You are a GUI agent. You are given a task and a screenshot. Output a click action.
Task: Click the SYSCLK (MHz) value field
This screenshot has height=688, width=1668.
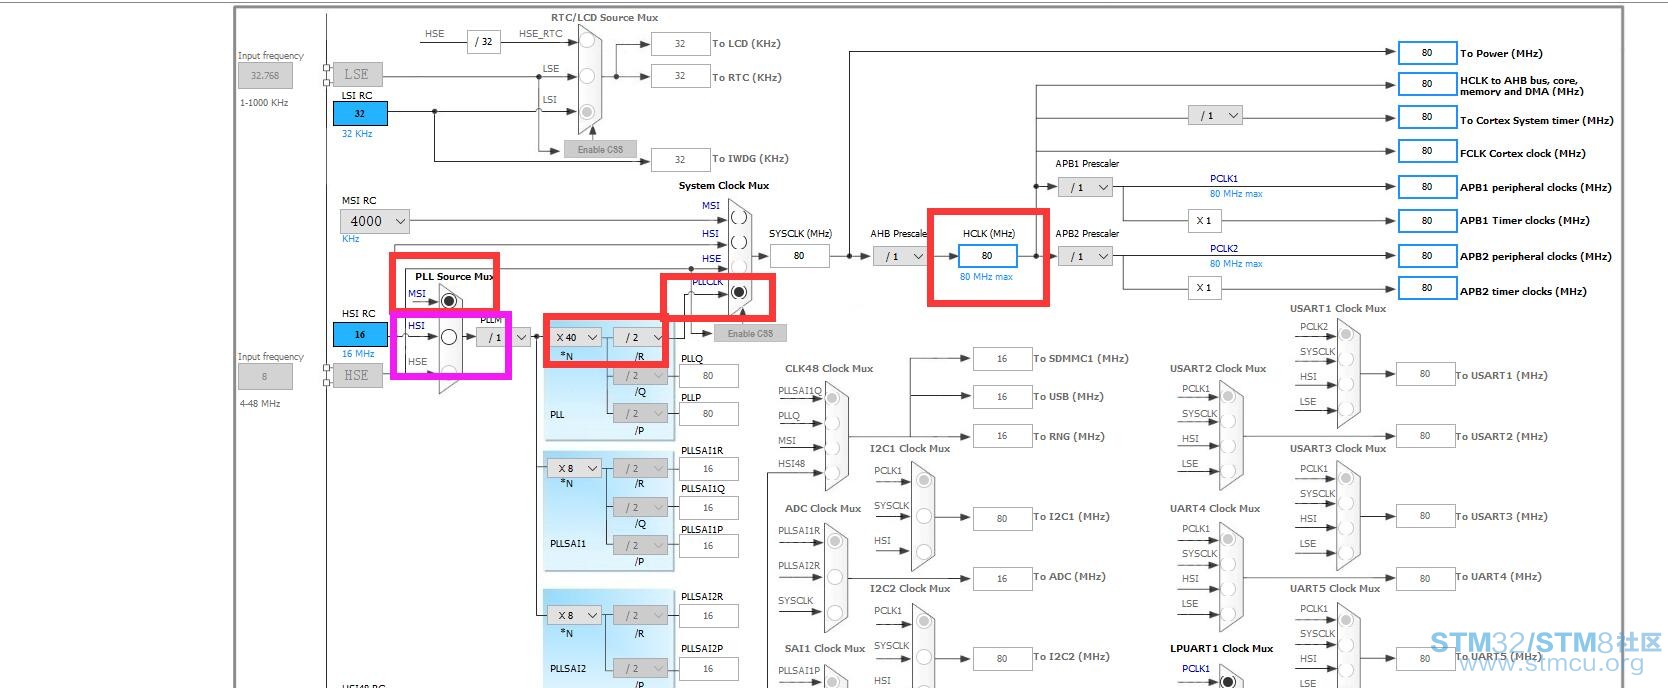click(799, 256)
